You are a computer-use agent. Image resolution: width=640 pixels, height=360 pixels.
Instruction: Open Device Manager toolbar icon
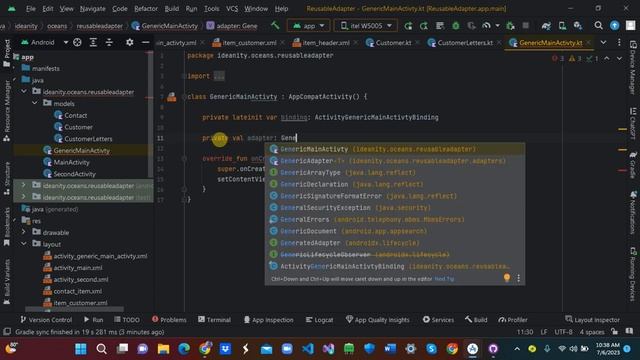(x=562, y=26)
